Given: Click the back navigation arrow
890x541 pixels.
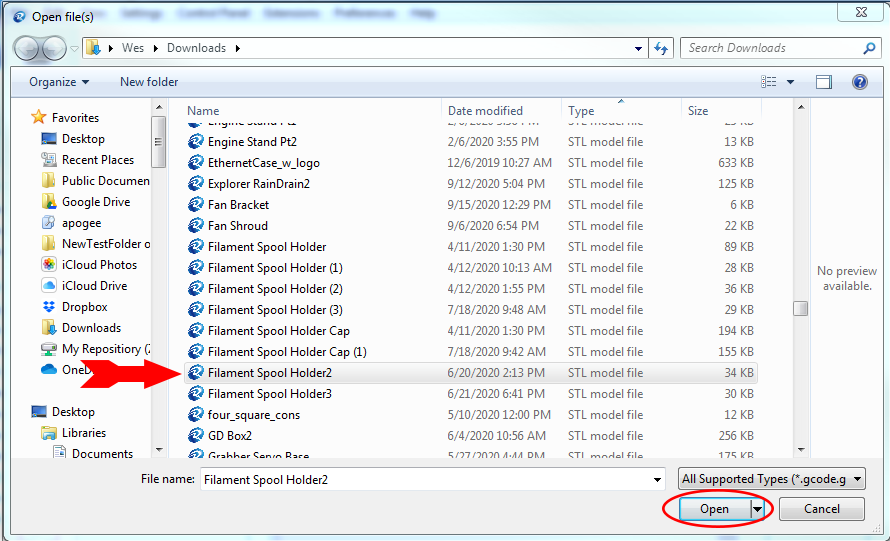Looking at the screenshot, I should tap(27, 48).
